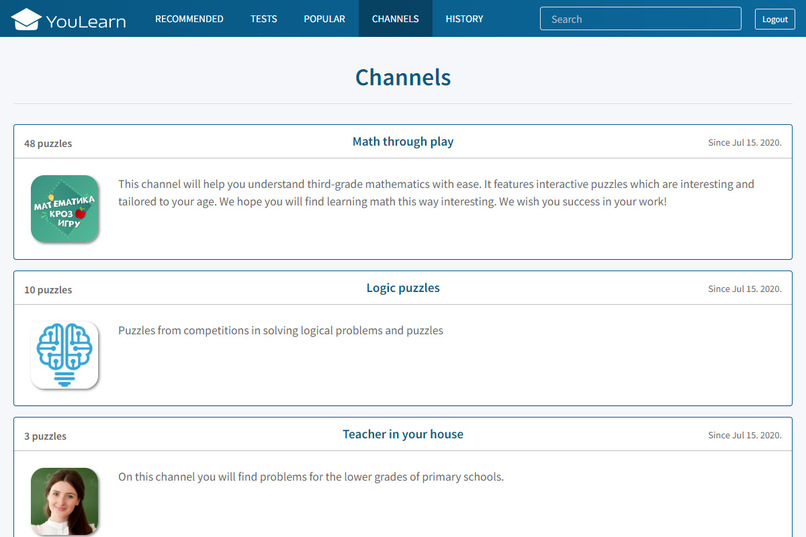Viewport: 806px width, 537px height.
Task: Open the Math through play channel icon
Action: tap(65, 209)
